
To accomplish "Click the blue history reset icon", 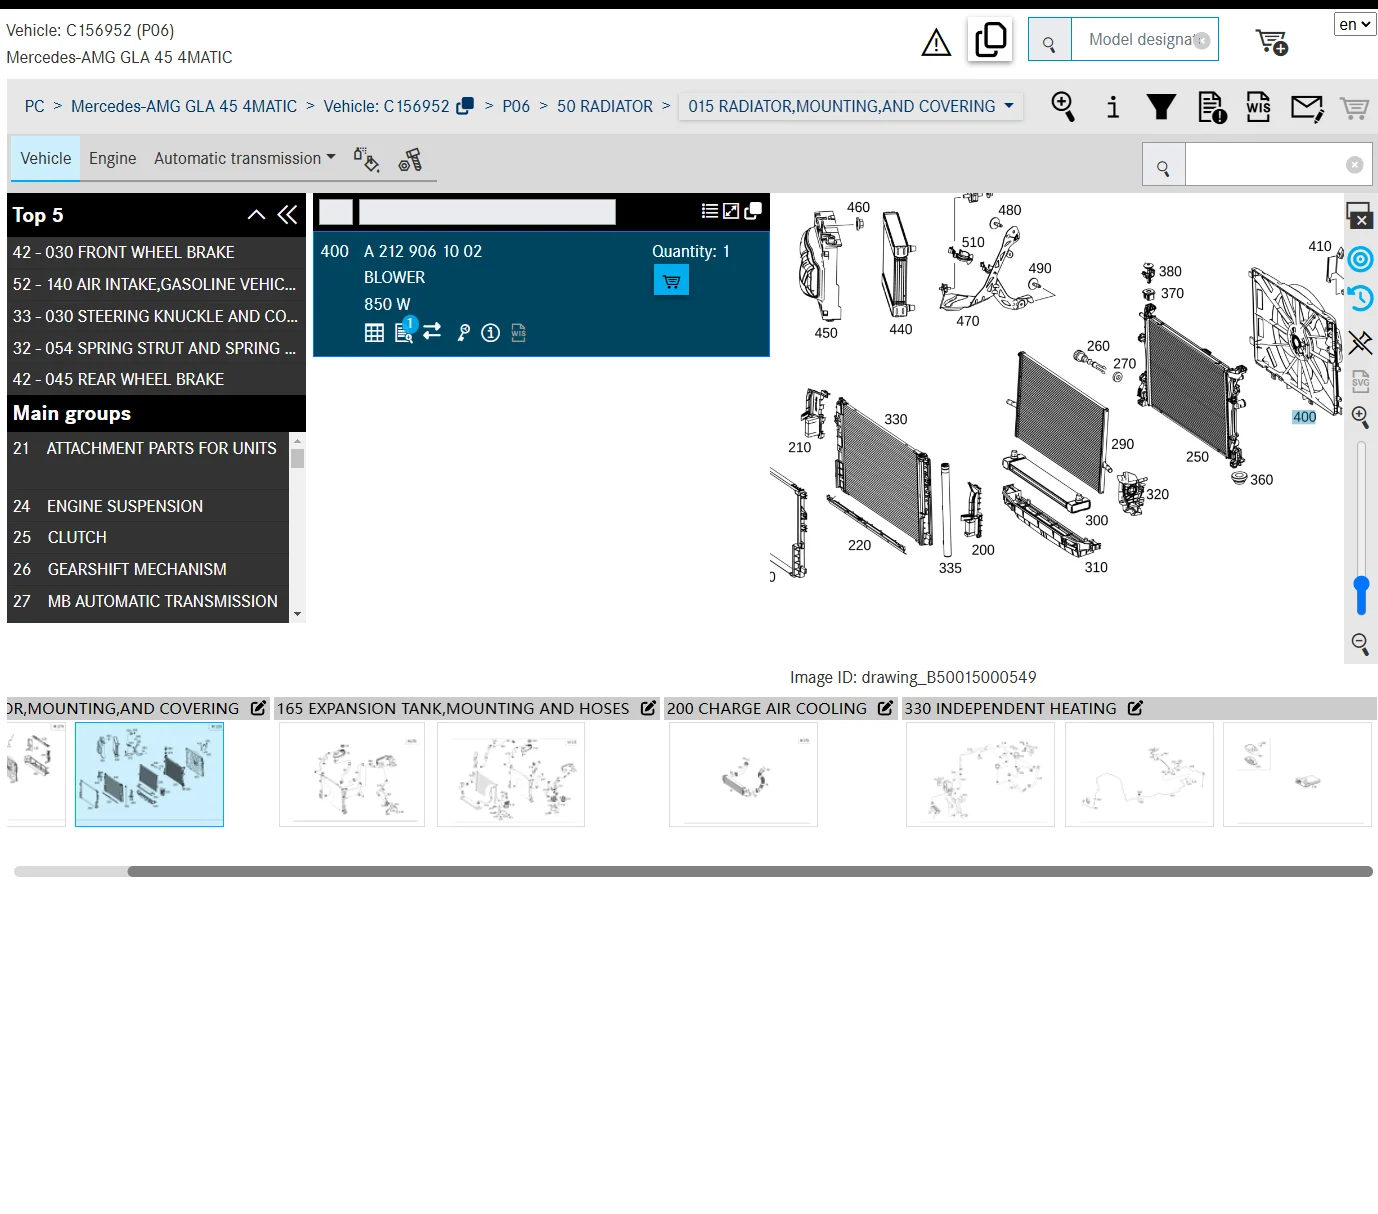I will coord(1360,298).
